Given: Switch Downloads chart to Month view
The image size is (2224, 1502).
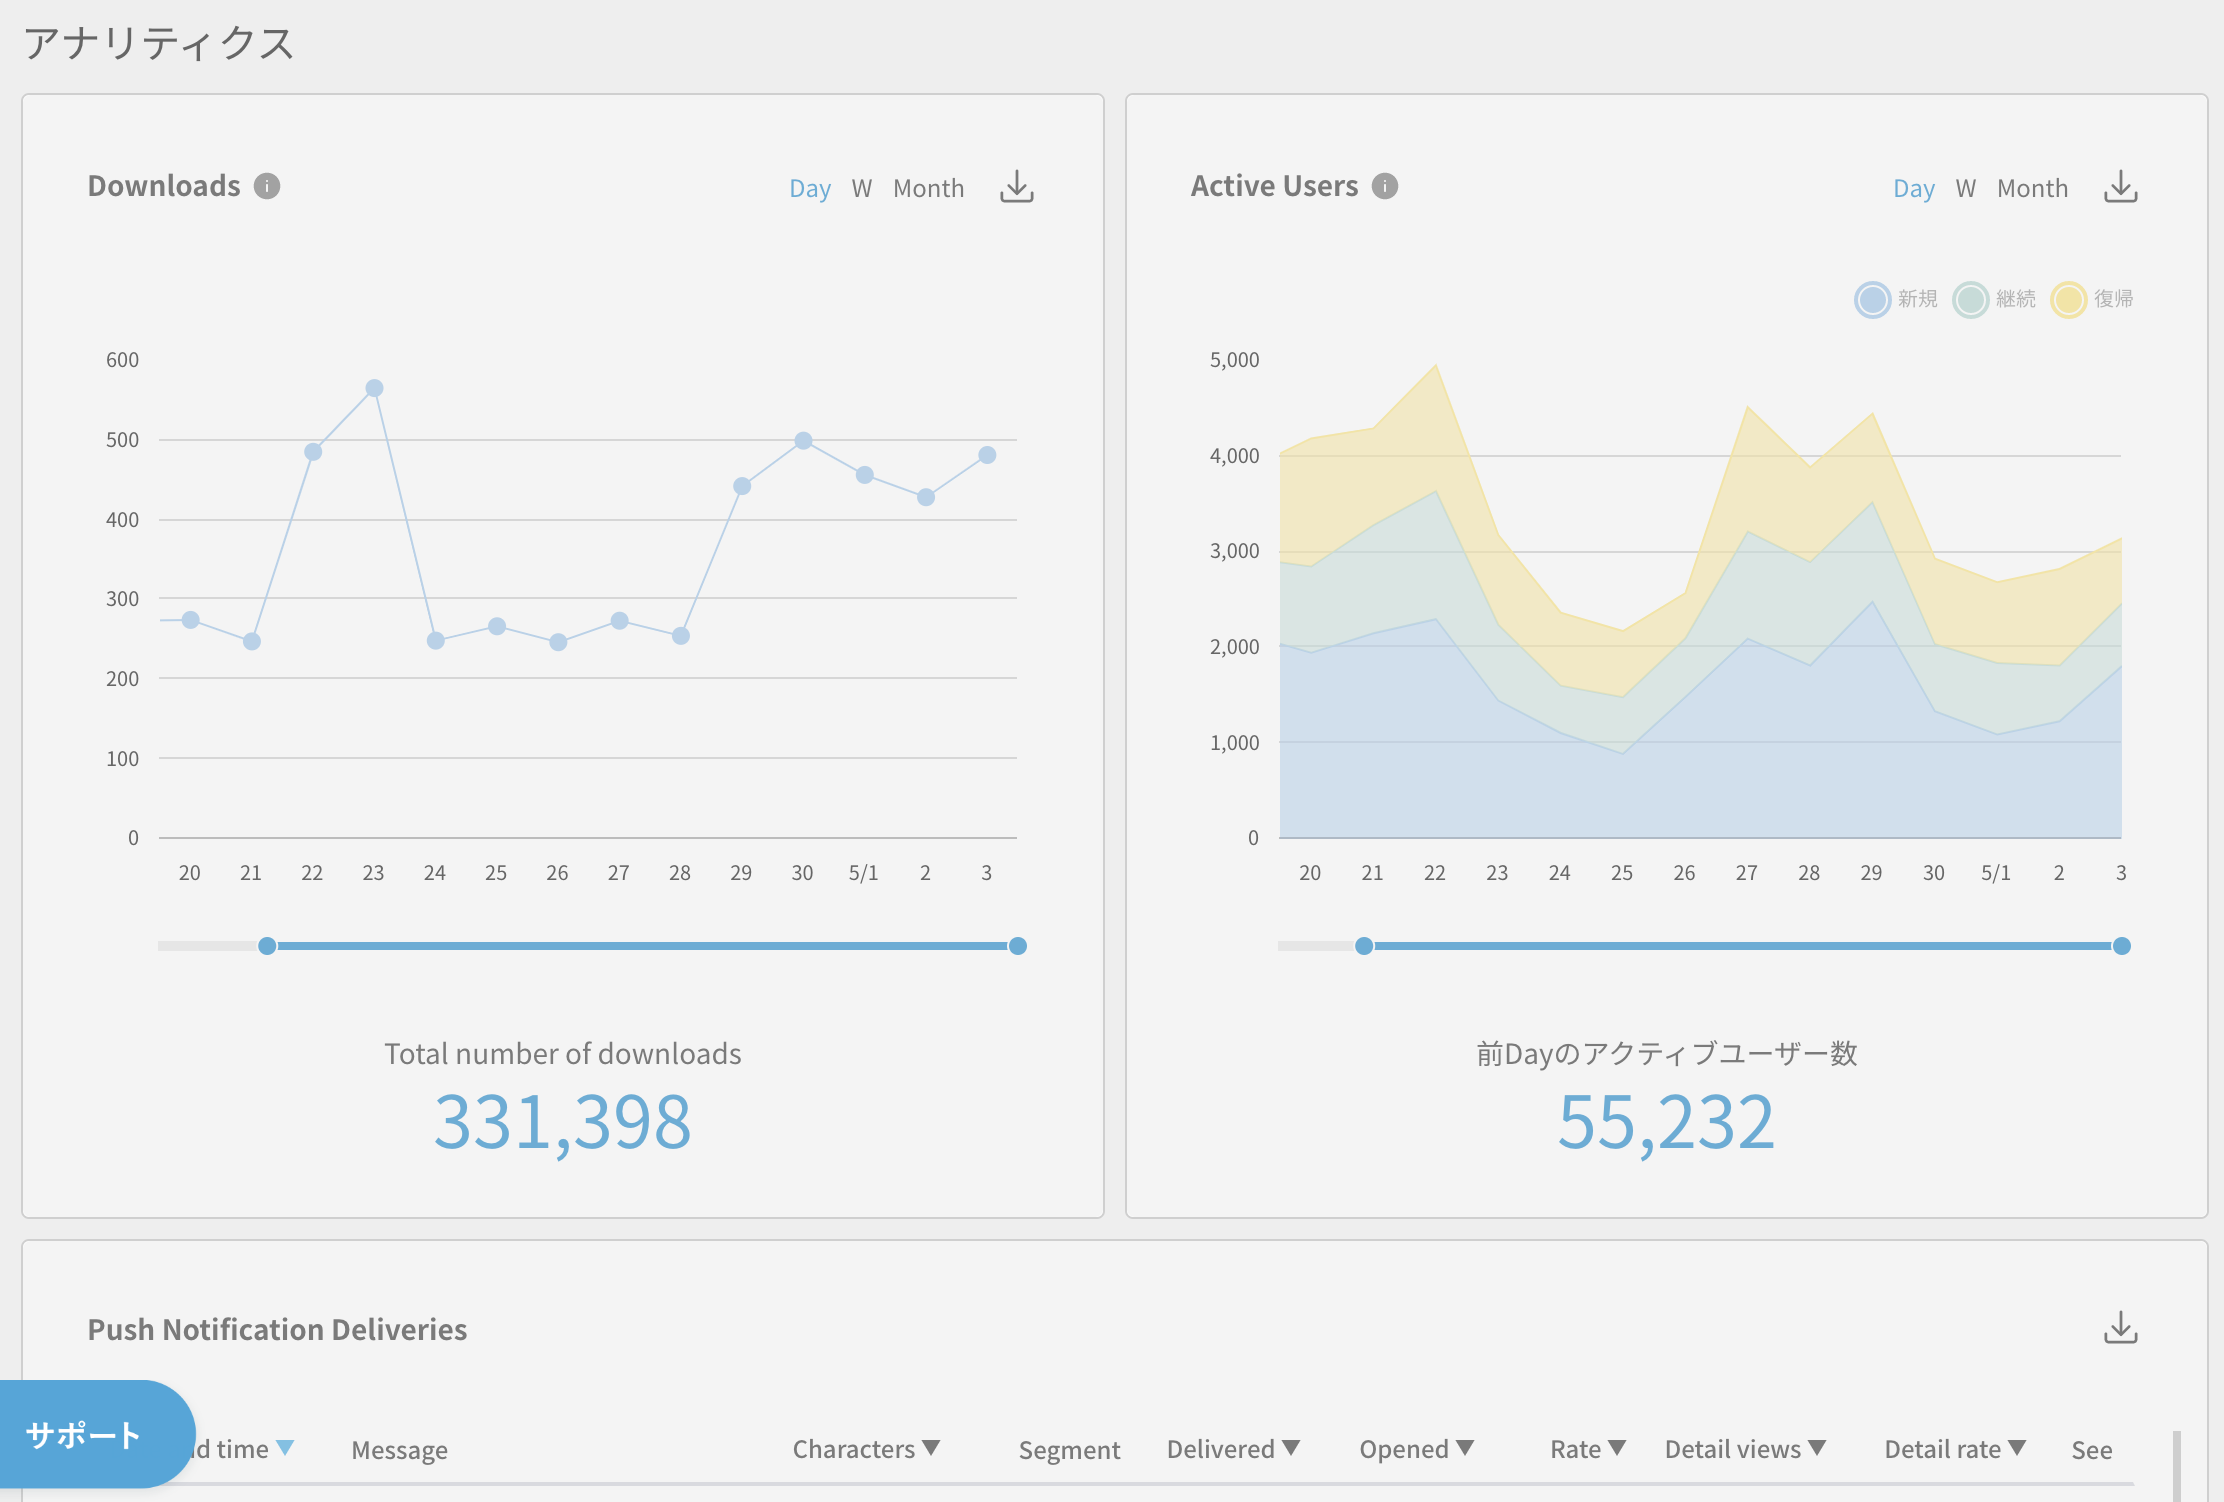Looking at the screenshot, I should click(x=928, y=188).
